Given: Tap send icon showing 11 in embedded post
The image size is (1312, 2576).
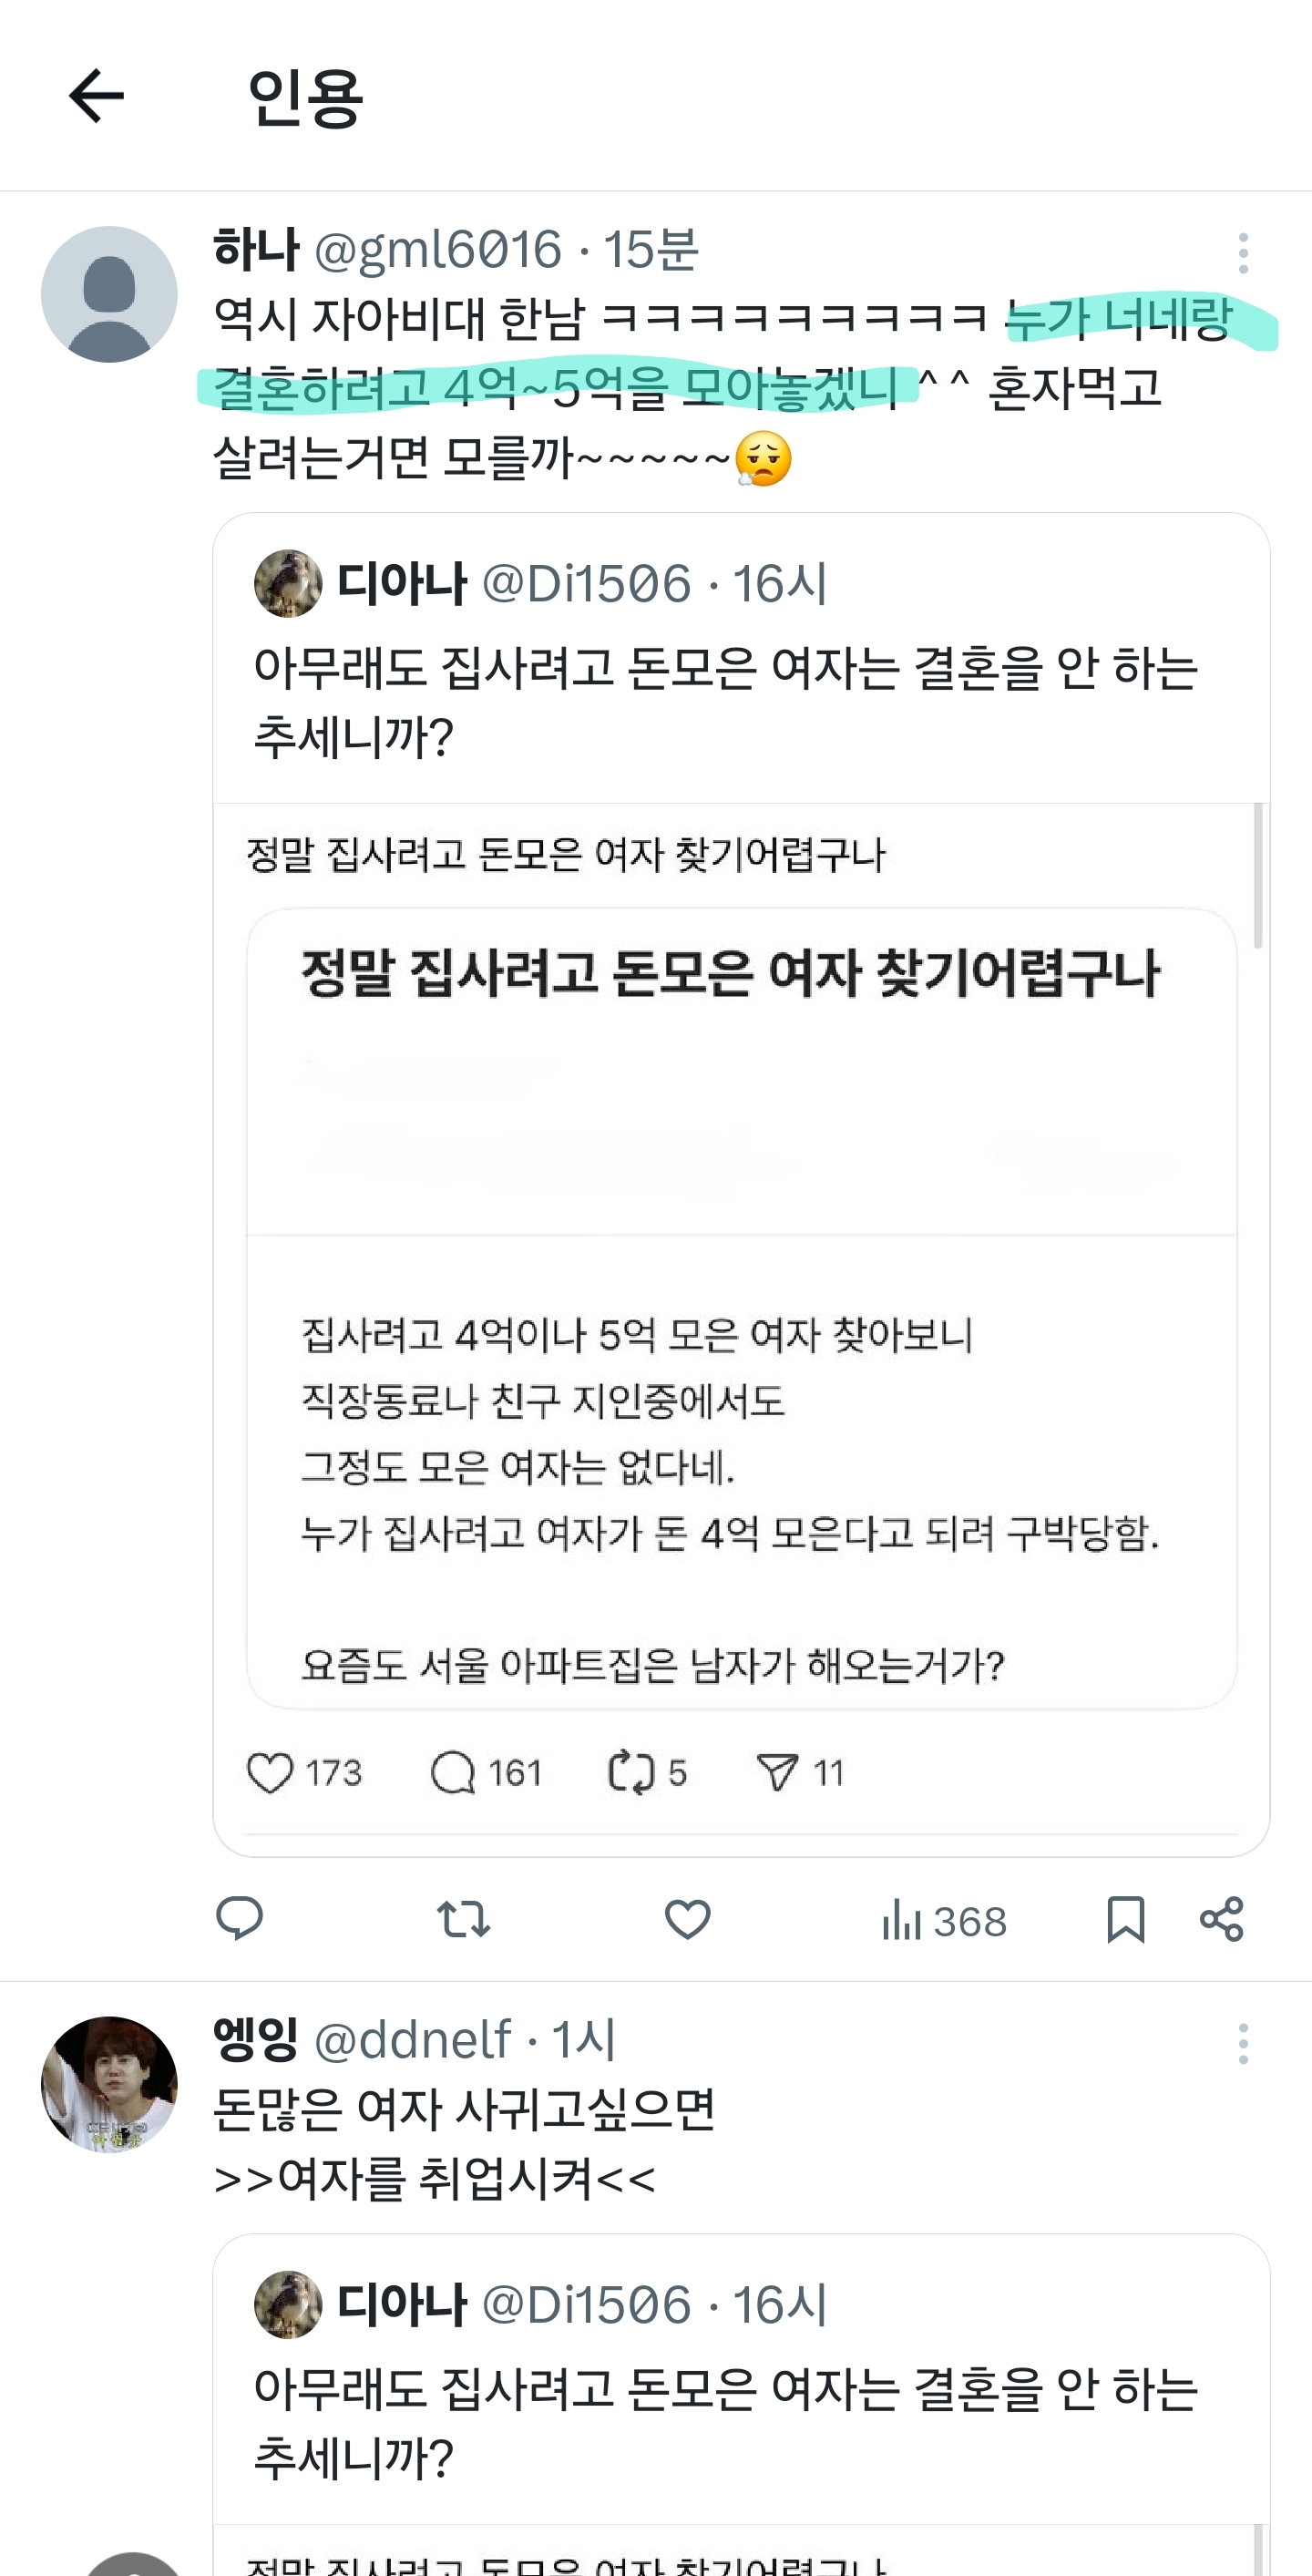Looking at the screenshot, I should 777,1773.
